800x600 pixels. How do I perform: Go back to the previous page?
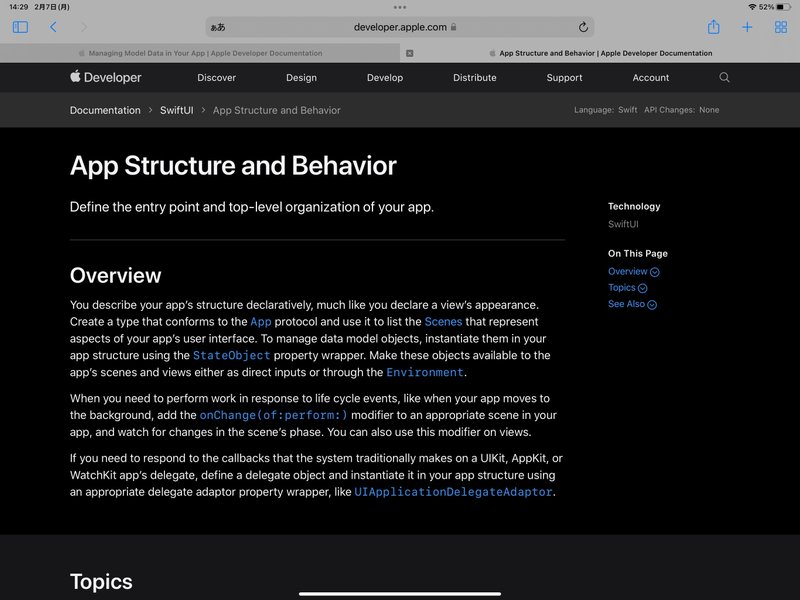click(x=53, y=27)
